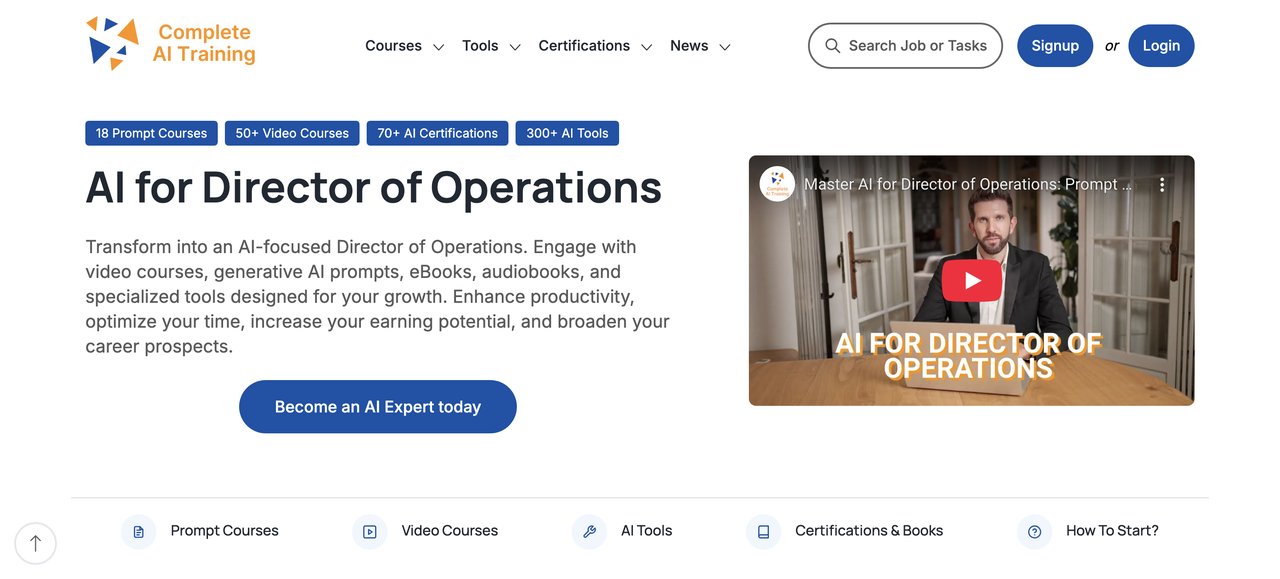Select the 300+ AI Tools badge

click(567, 133)
